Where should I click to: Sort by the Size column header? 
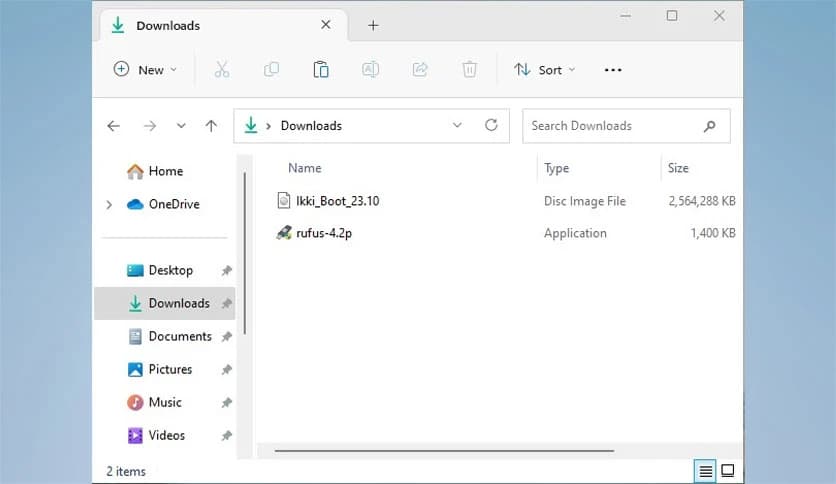[x=678, y=168]
